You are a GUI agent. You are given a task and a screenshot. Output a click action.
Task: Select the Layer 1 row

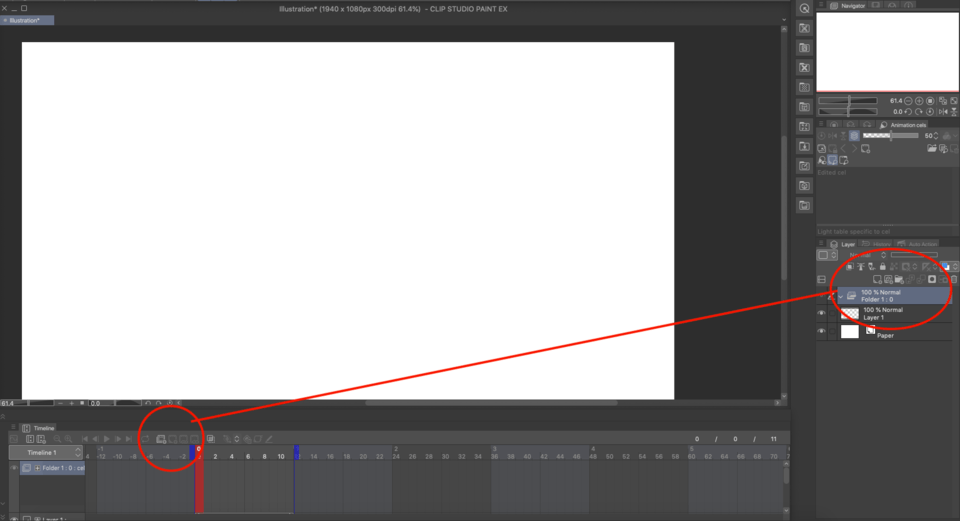tap(894, 313)
